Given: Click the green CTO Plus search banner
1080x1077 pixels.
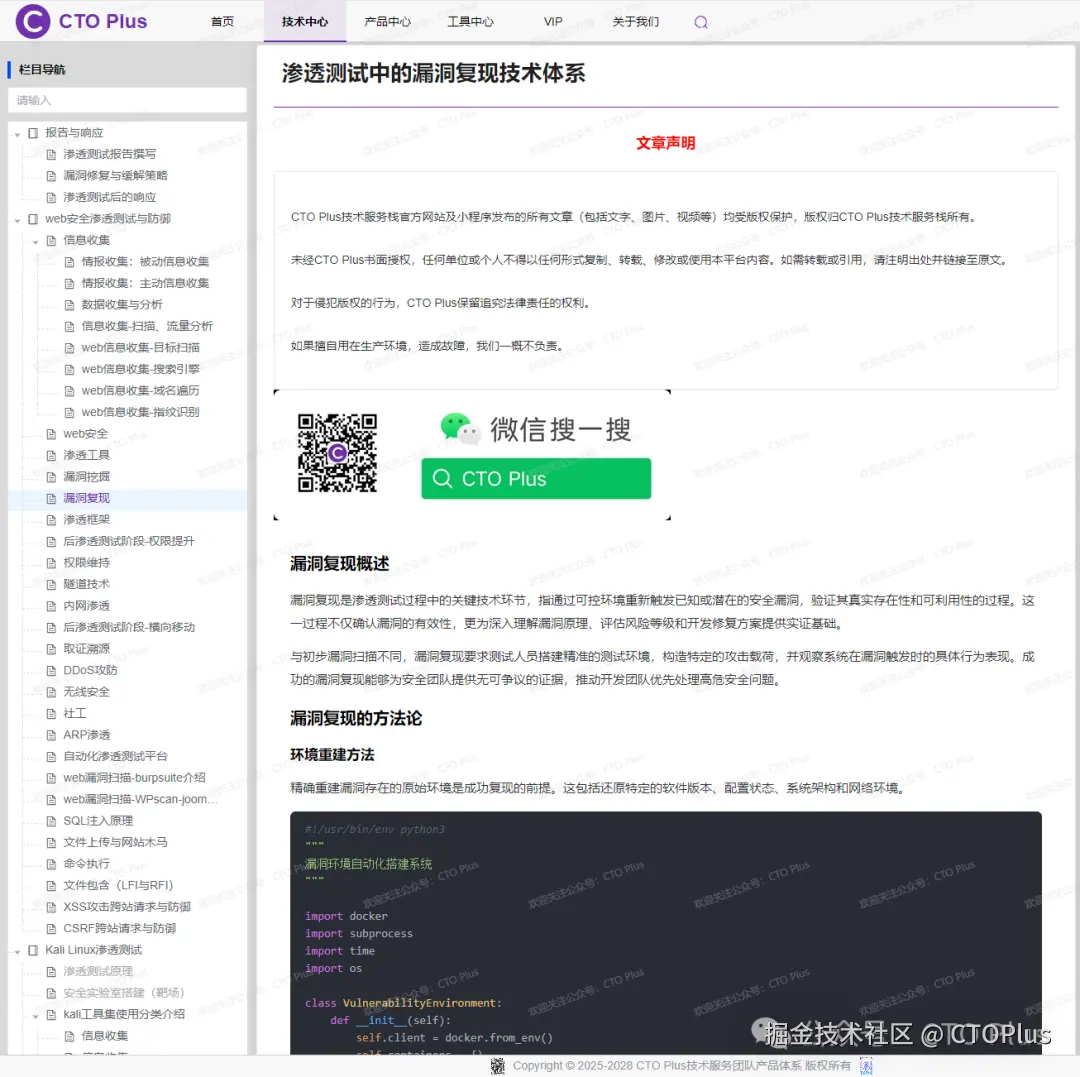Looking at the screenshot, I should pos(535,478).
